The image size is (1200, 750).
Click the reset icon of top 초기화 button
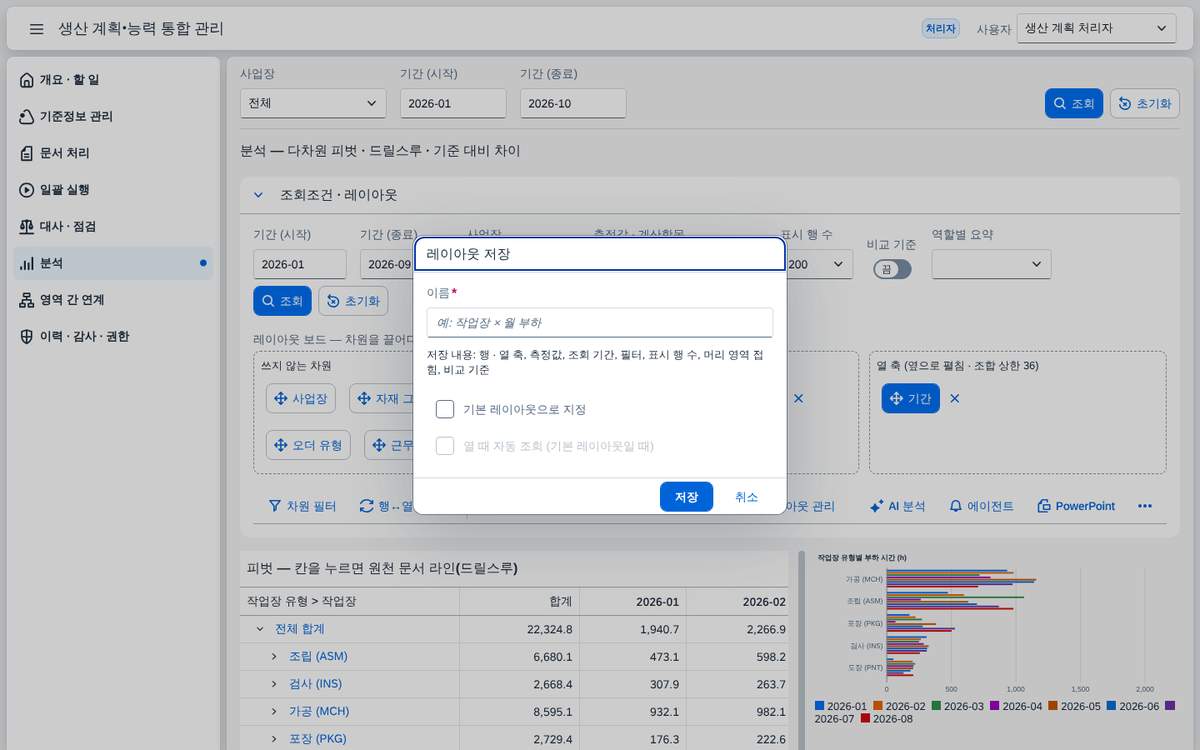[x=1125, y=104]
